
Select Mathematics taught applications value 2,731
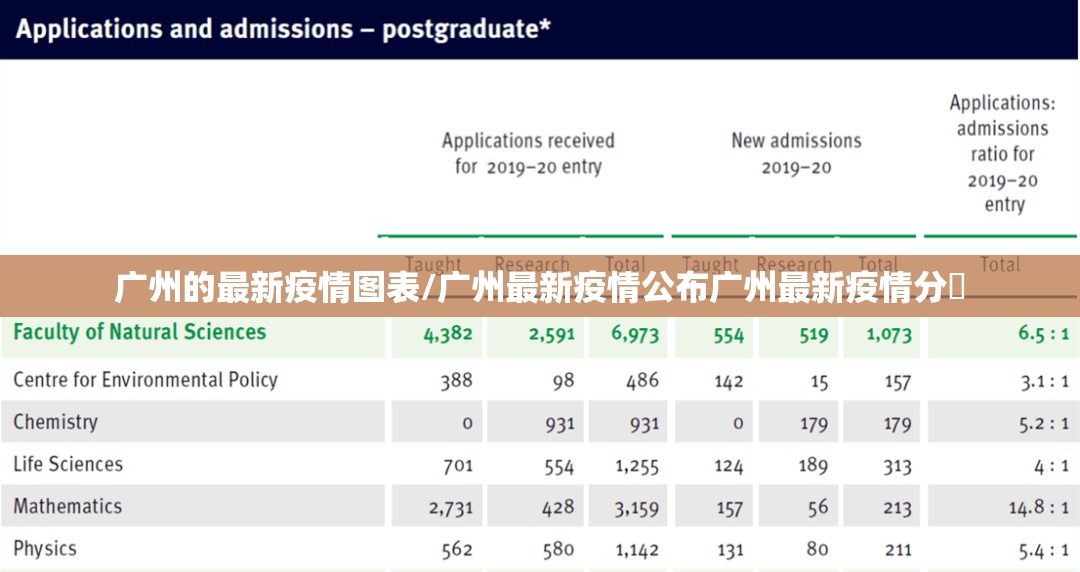click(450, 508)
